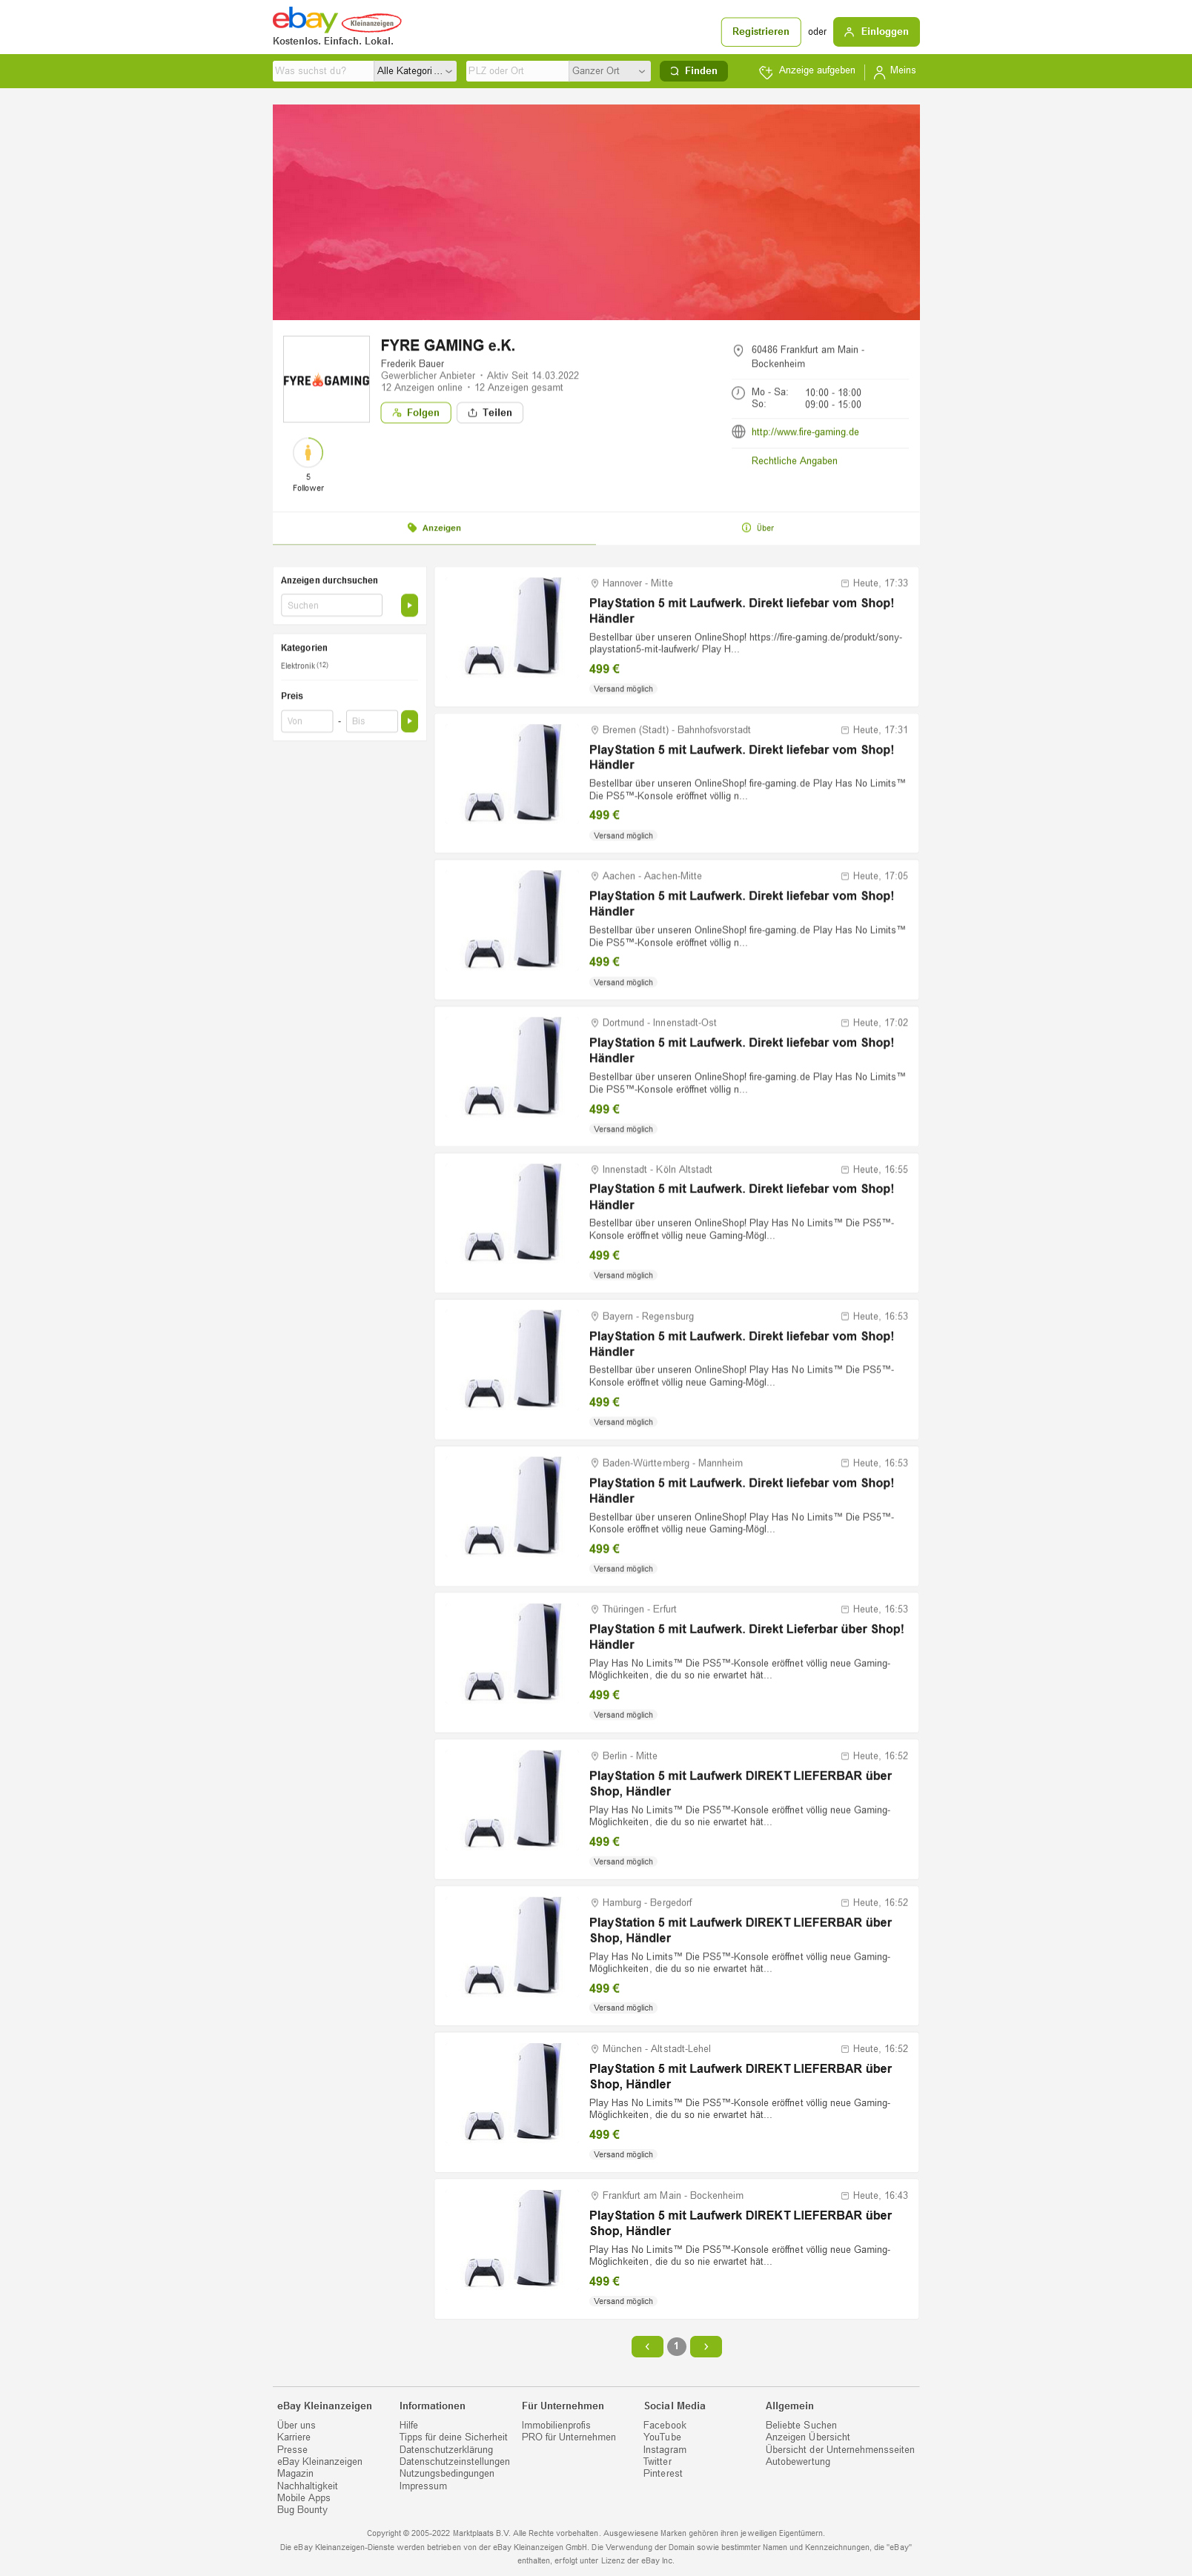Go to the previous page arrow
The image size is (1192, 2576).
pyautogui.click(x=647, y=2346)
